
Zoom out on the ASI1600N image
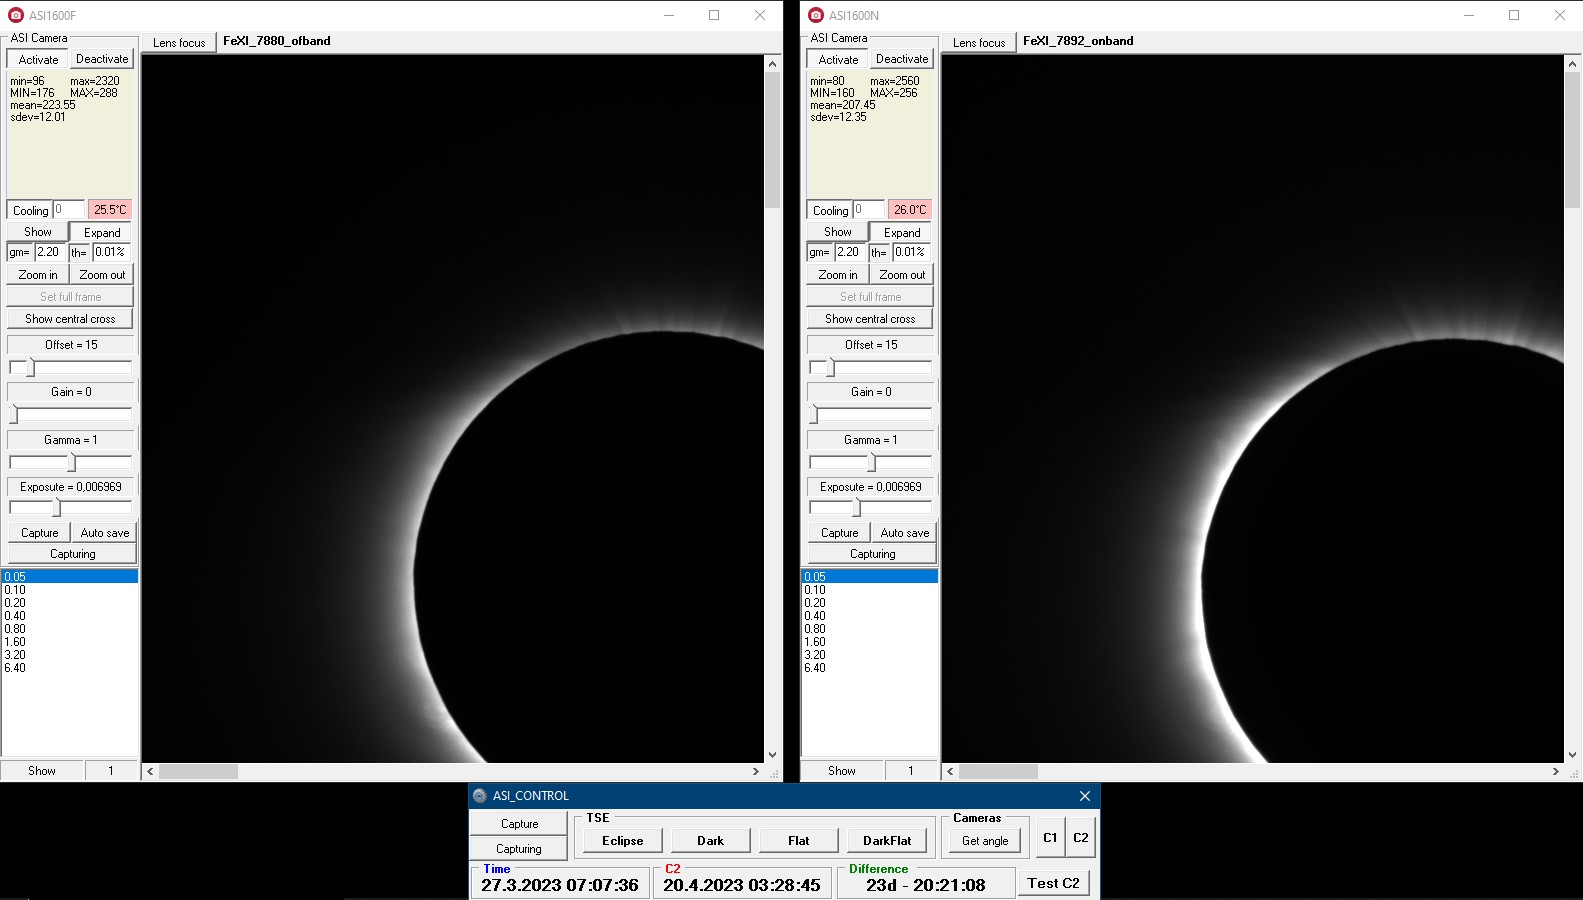pyautogui.click(x=902, y=275)
